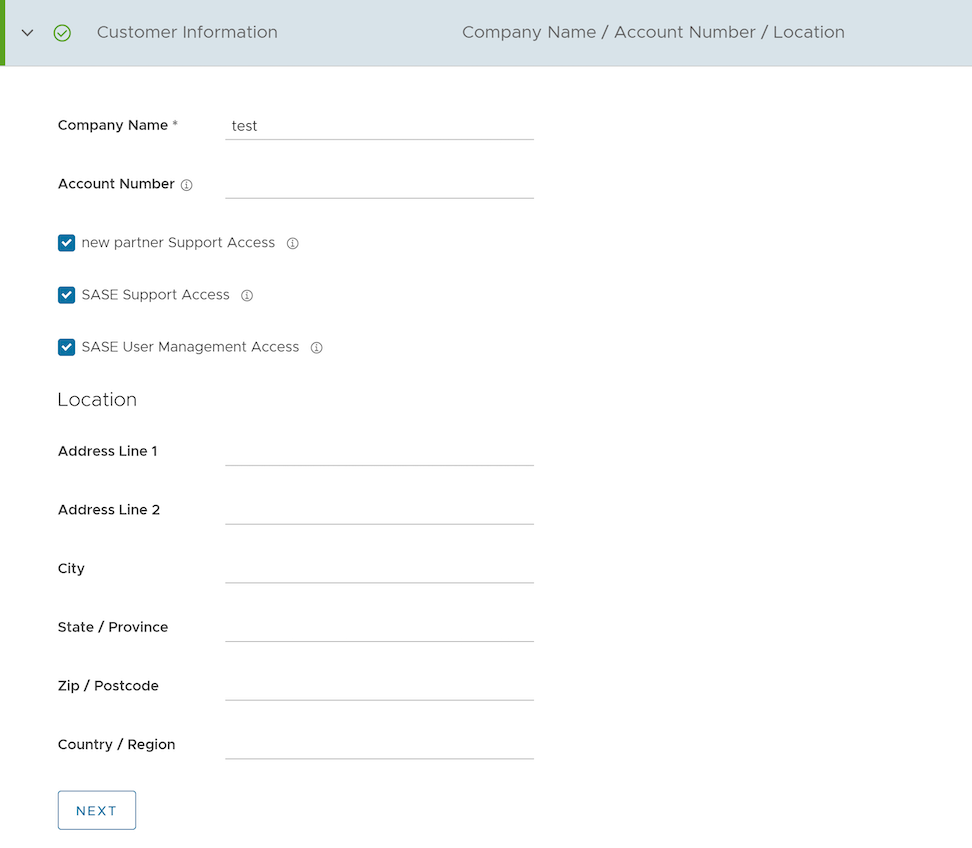The height and width of the screenshot is (848, 972).
Task: Click the Zip / Postcode field
Action: [x=379, y=686]
